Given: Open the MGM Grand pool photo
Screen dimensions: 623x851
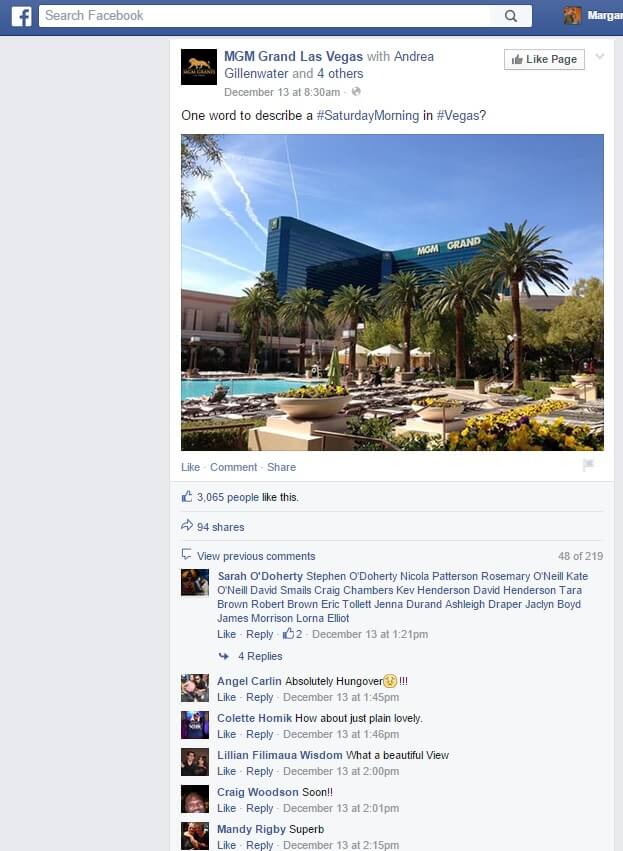Looking at the screenshot, I should 392,293.
